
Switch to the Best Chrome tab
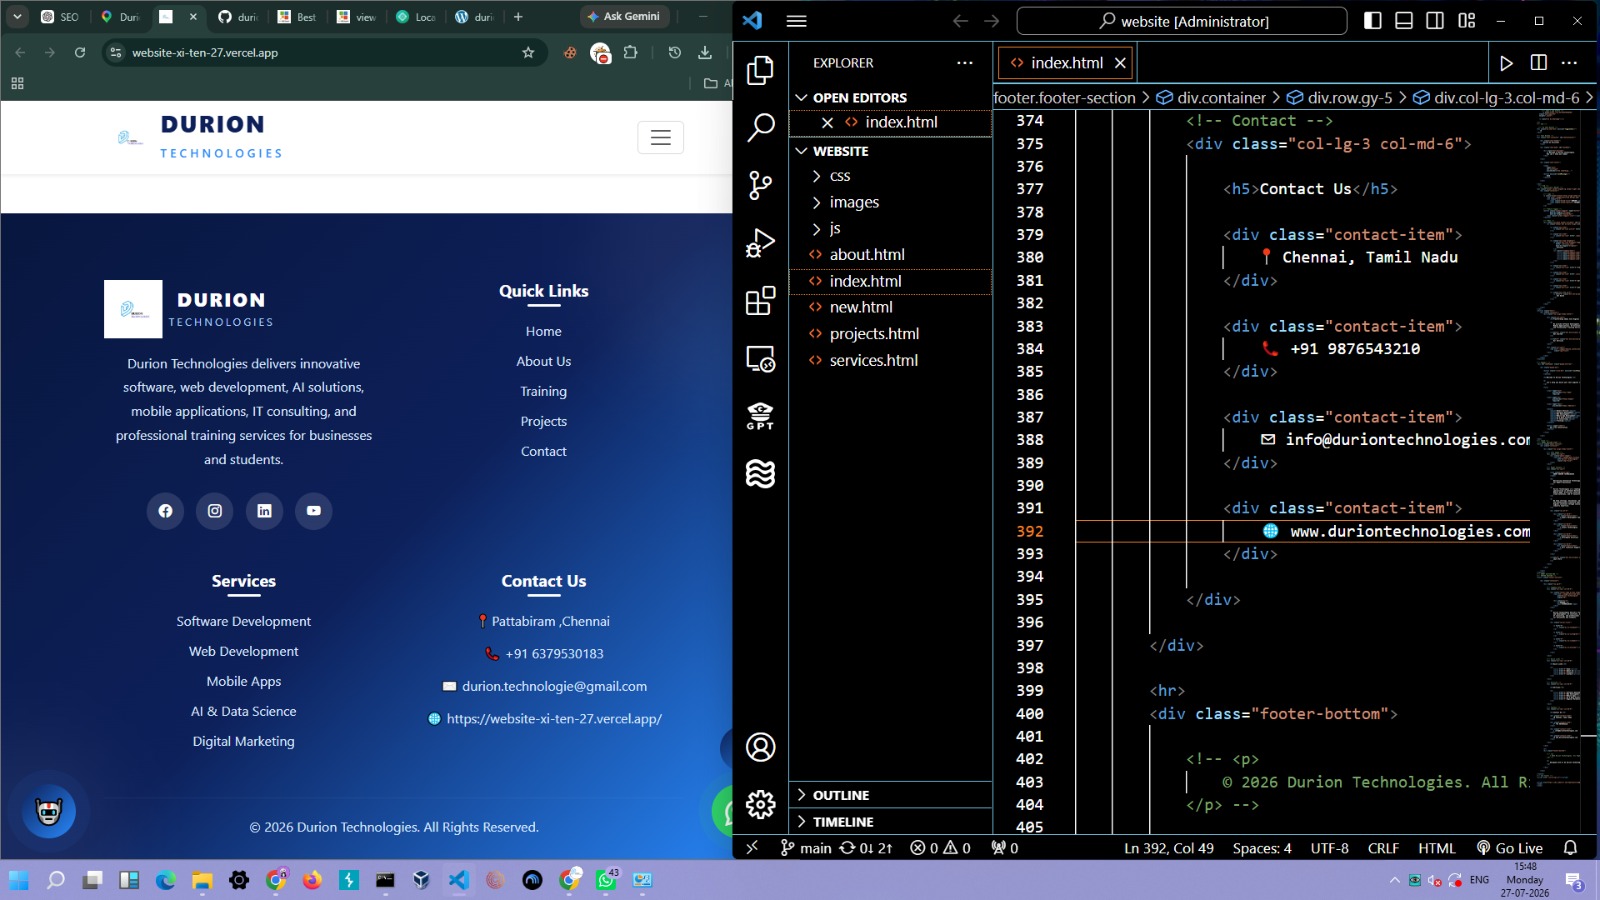(x=297, y=17)
